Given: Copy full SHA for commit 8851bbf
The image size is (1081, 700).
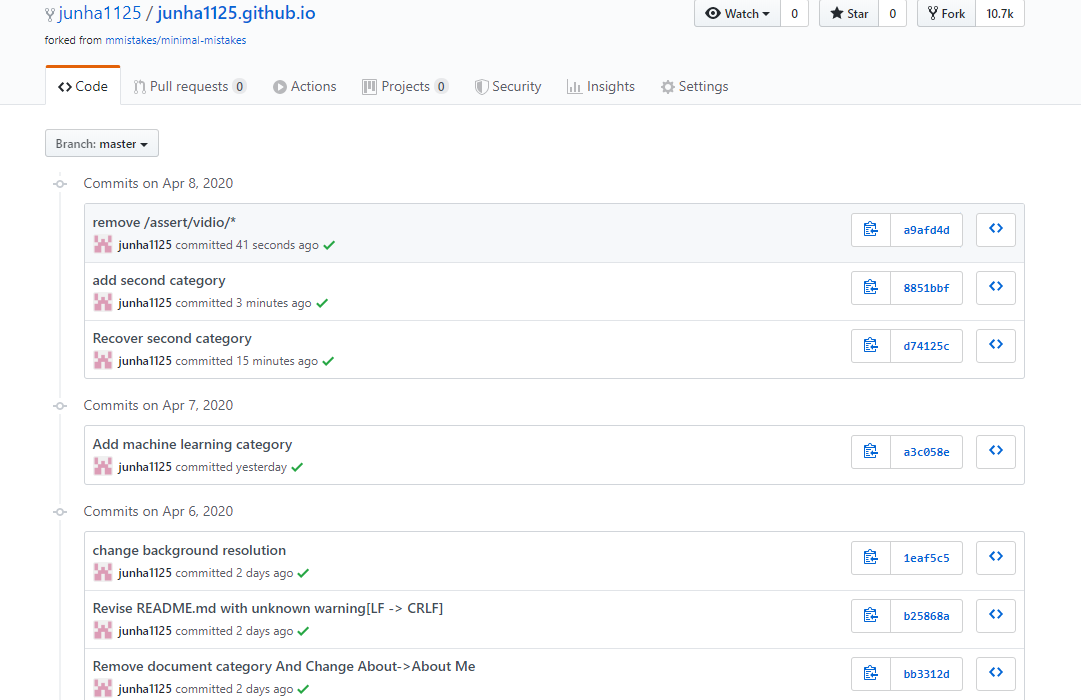Looking at the screenshot, I should (871, 288).
